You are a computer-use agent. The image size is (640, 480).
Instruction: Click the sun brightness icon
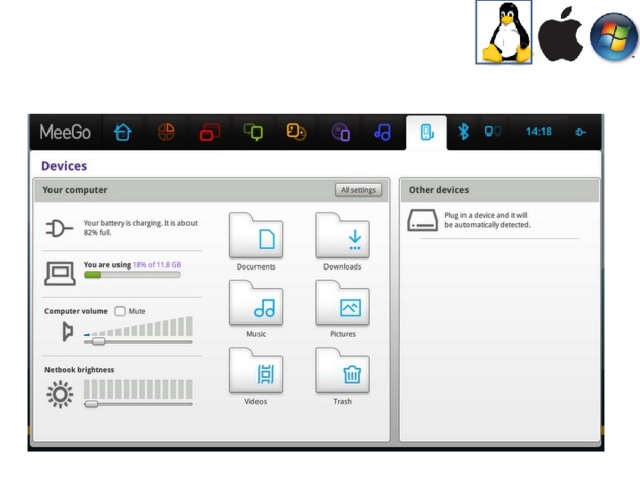coord(60,394)
